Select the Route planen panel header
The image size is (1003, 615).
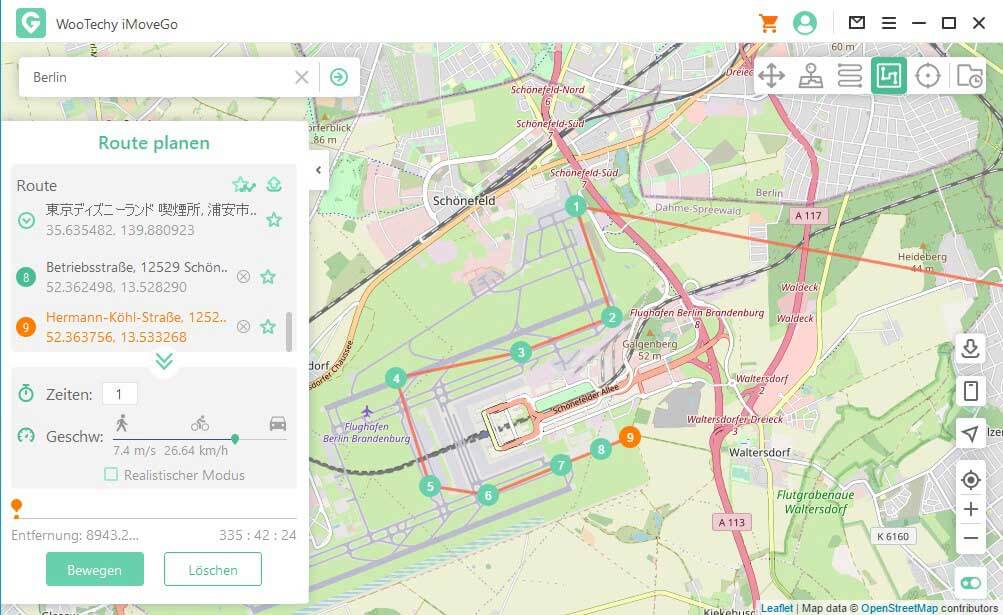click(x=152, y=143)
